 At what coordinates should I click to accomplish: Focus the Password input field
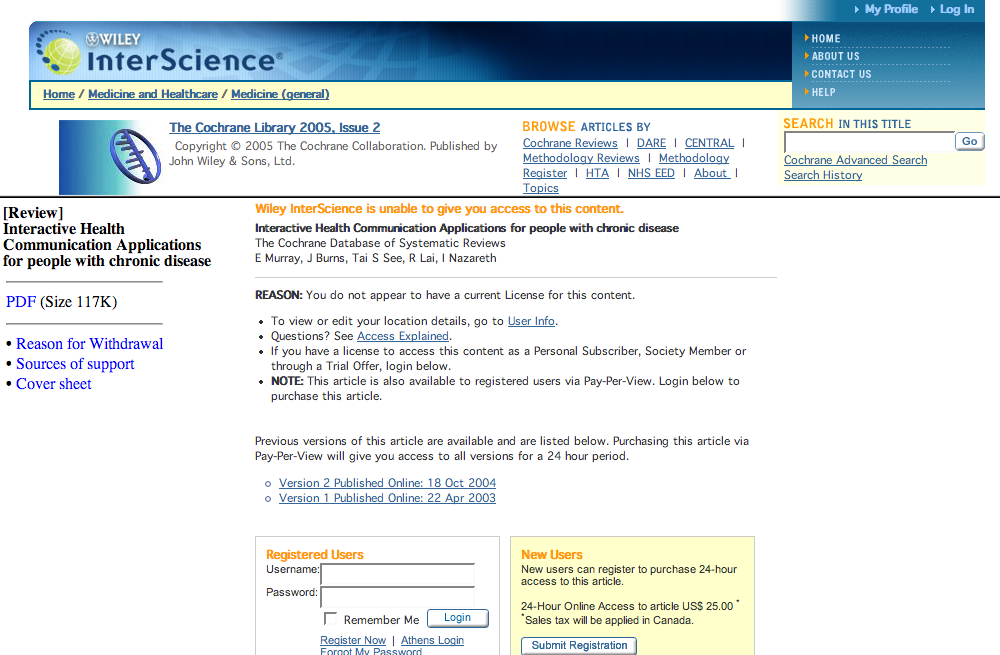pos(397,596)
